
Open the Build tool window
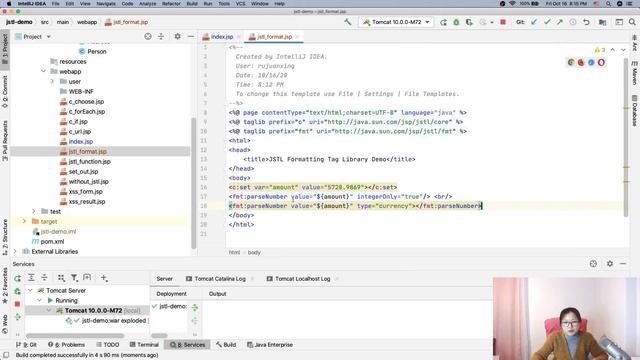point(226,345)
